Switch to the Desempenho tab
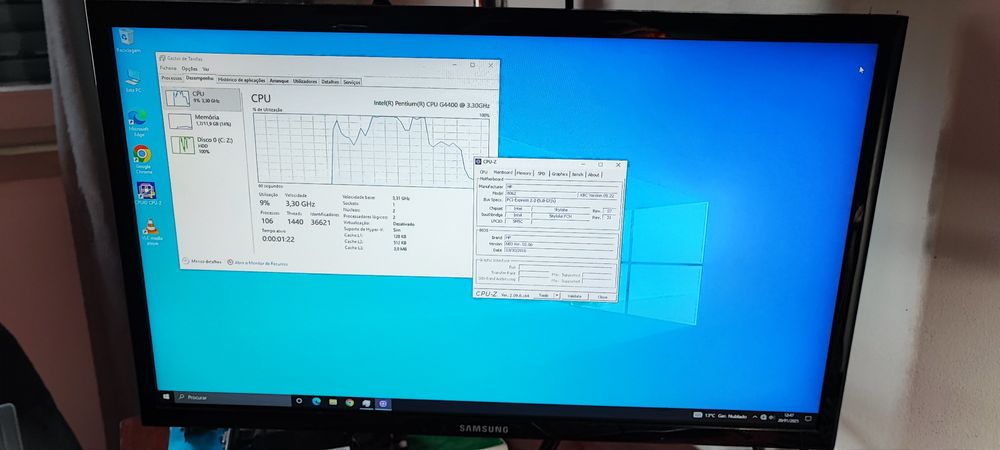 (200, 78)
